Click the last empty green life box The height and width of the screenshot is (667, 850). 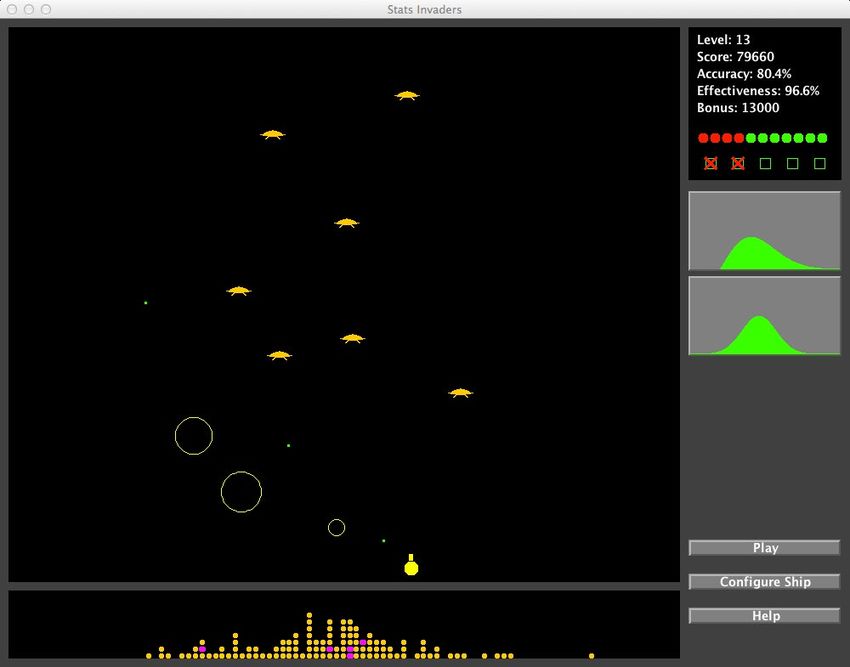point(820,163)
